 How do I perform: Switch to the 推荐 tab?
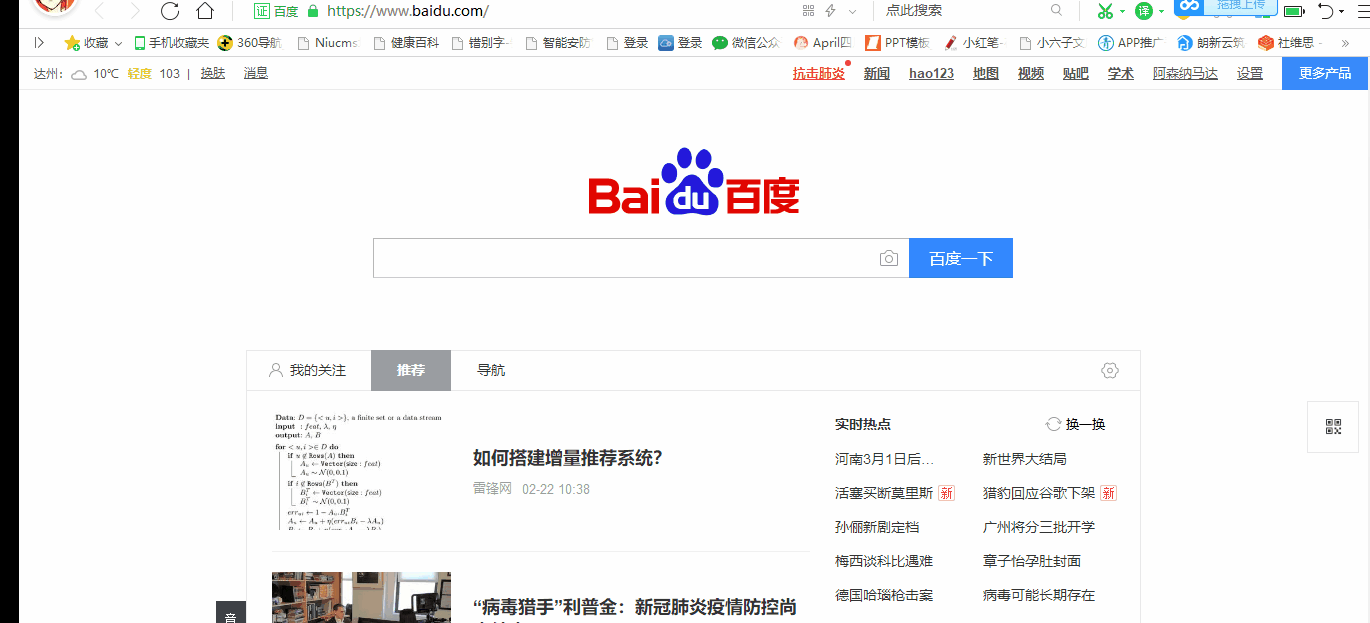pos(411,370)
